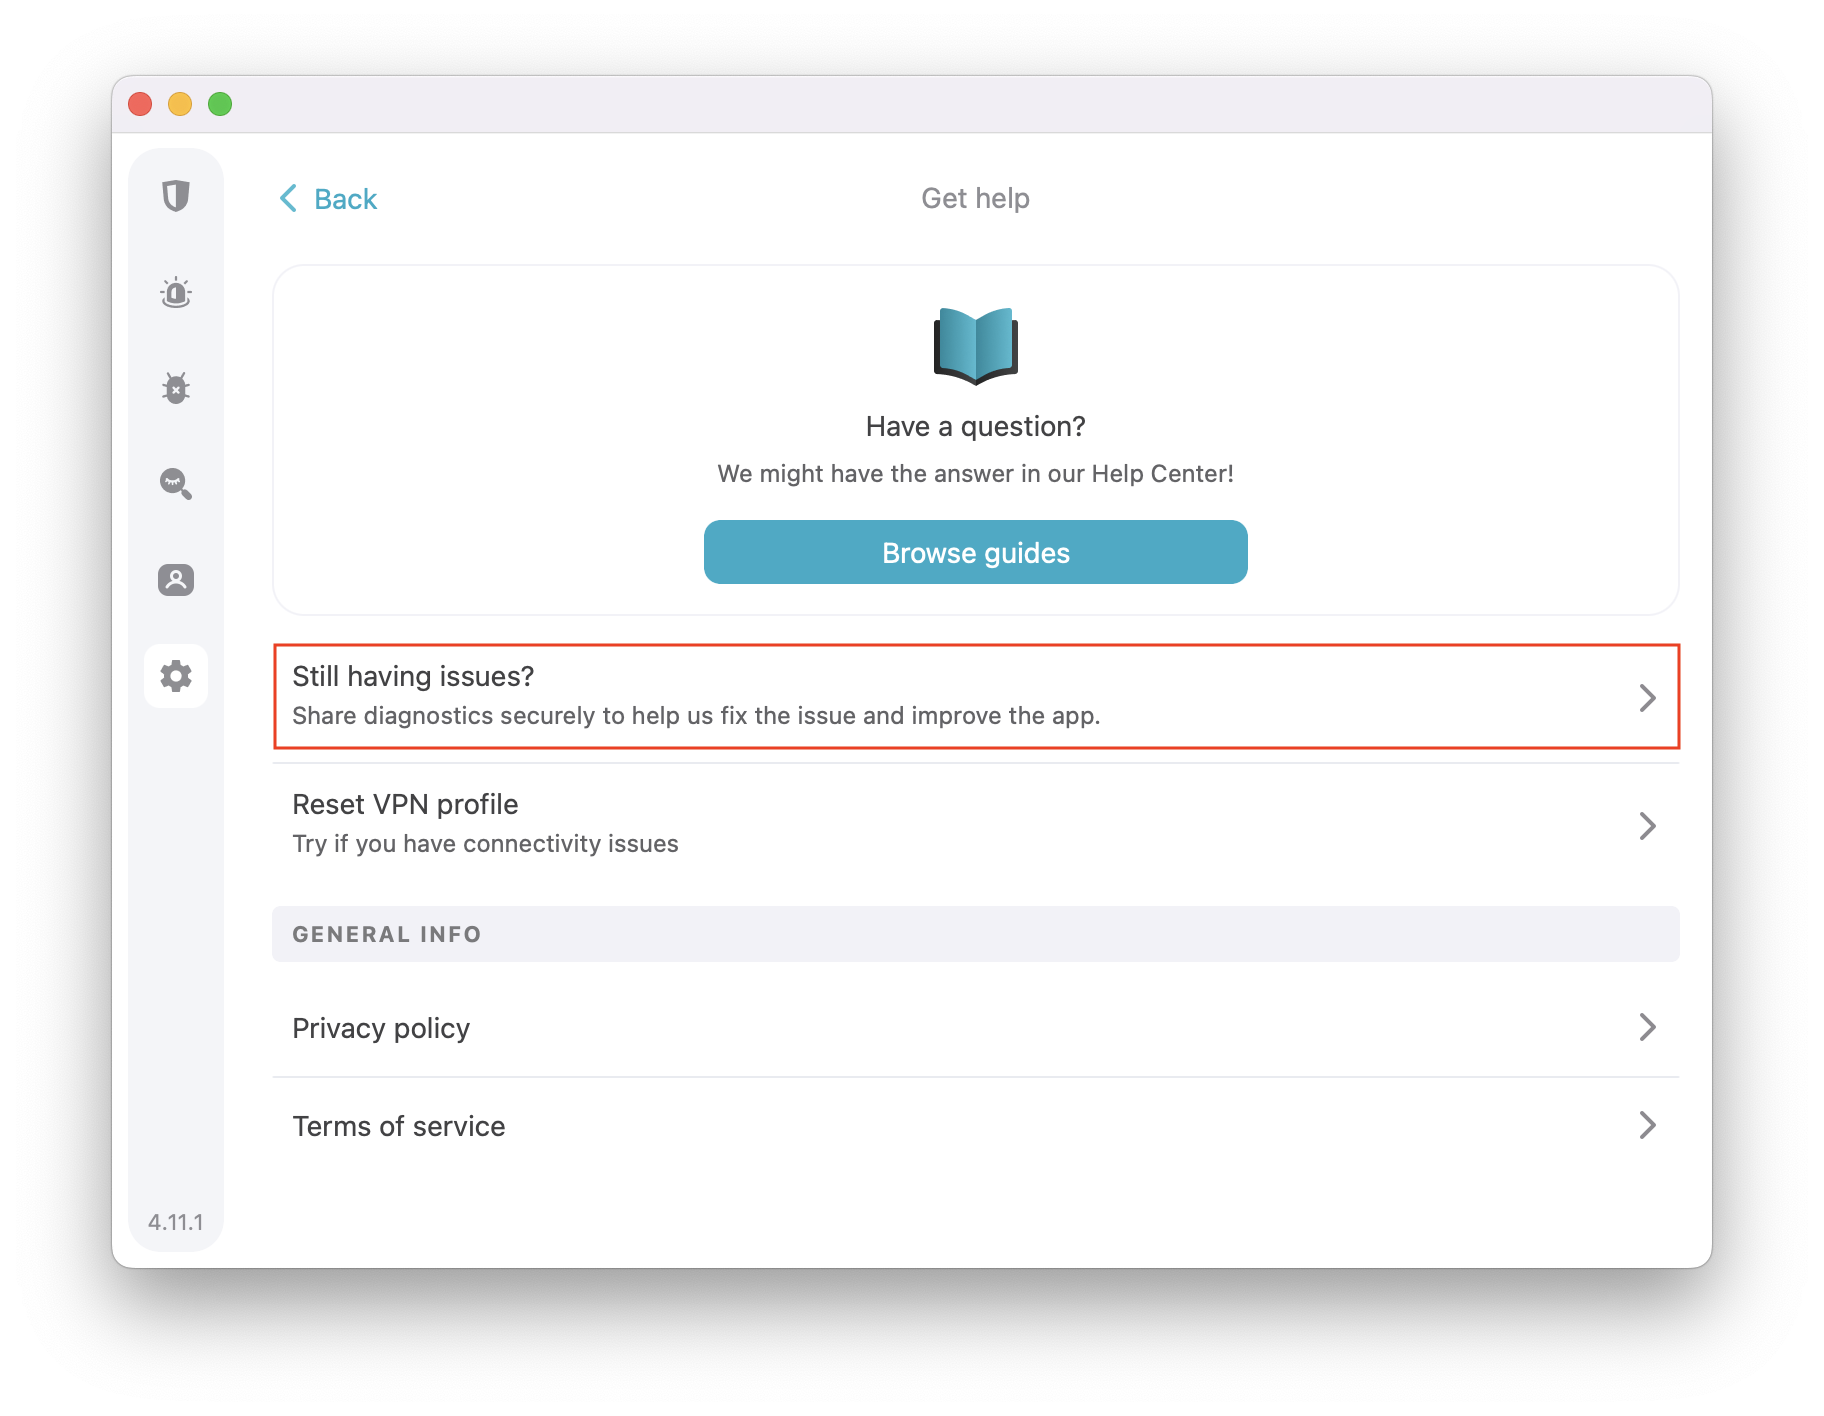Expand the Still having issues chevron
This screenshot has width=1824, height=1416.
pos(1647,697)
